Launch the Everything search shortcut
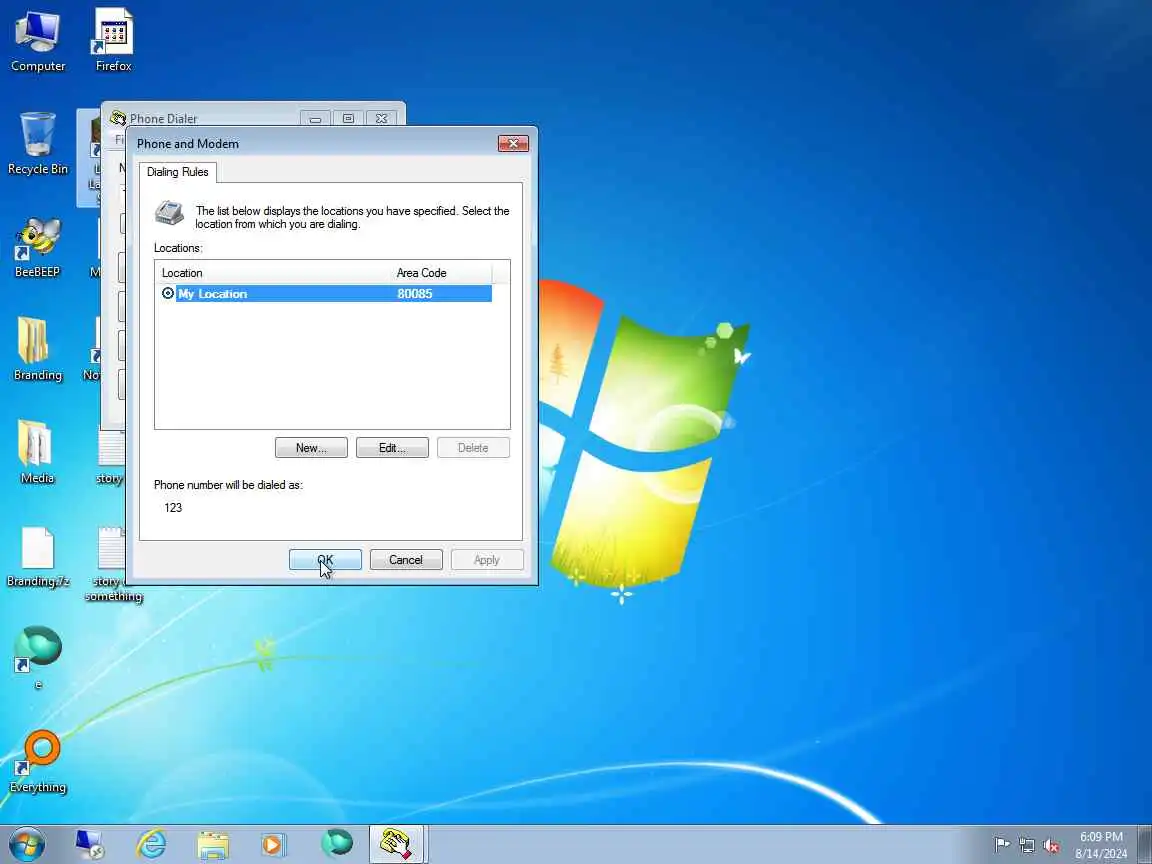The height and width of the screenshot is (864, 1152). (x=37, y=761)
